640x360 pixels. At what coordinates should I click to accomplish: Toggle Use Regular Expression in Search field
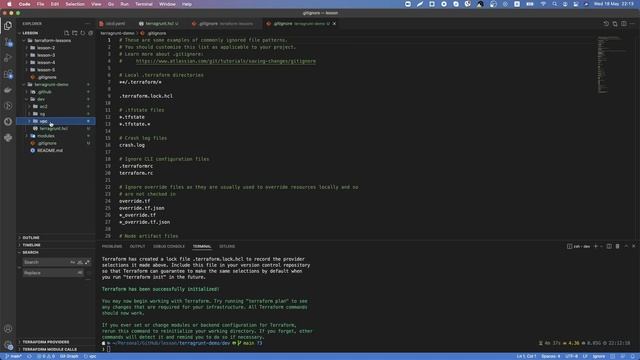(87, 262)
